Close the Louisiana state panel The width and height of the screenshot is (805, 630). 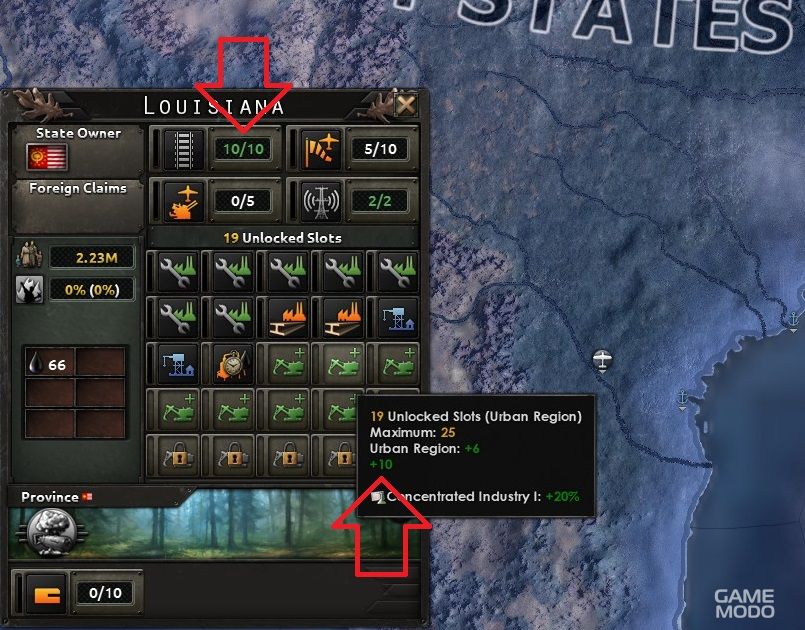[406, 105]
